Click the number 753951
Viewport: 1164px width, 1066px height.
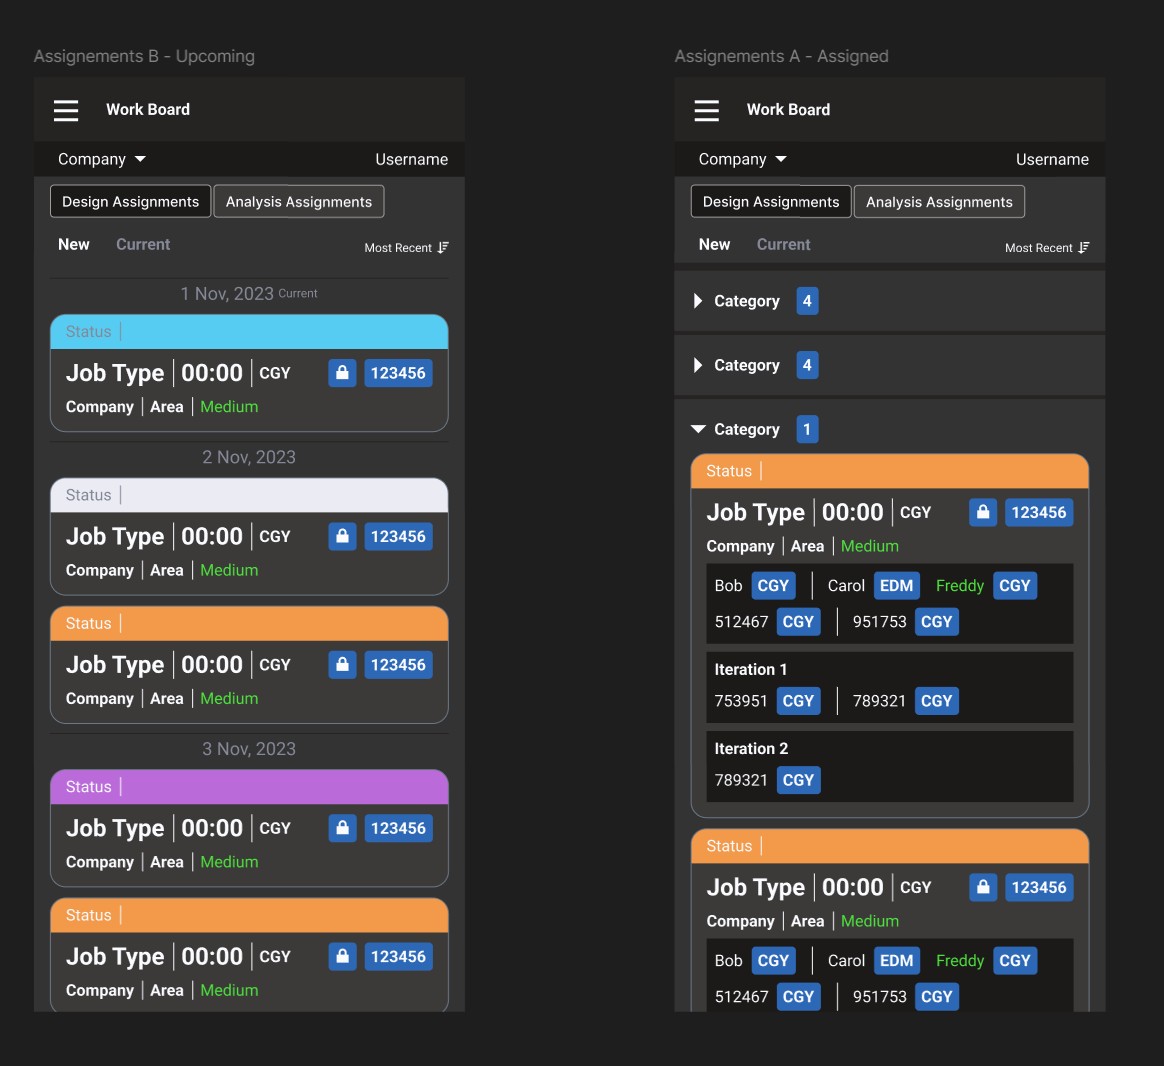741,701
